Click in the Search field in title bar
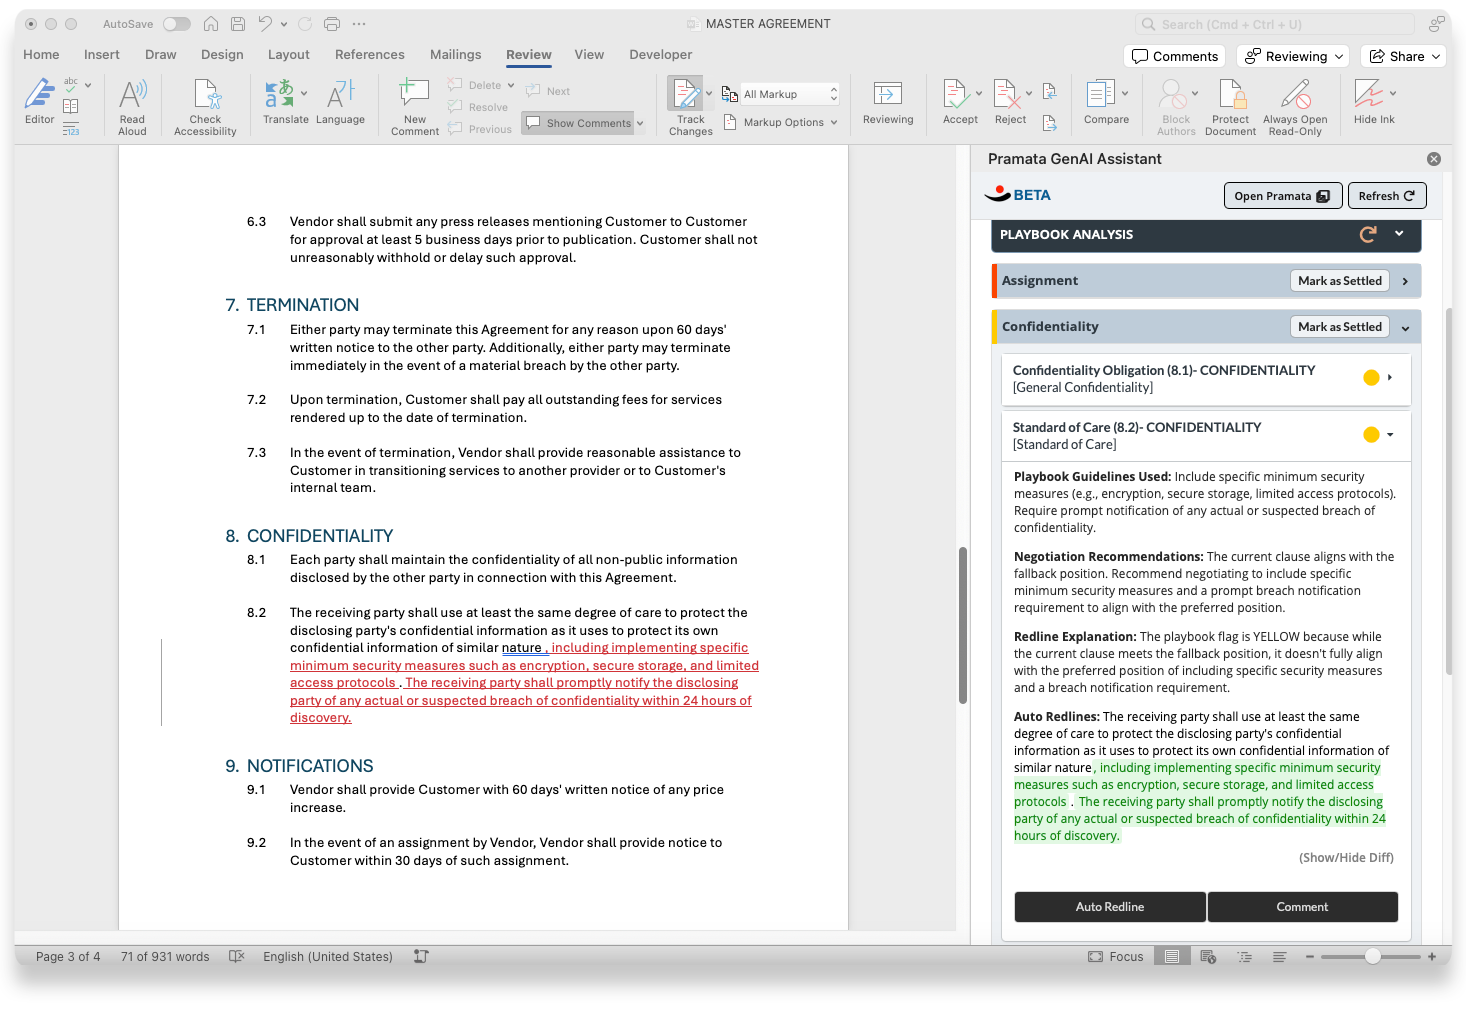 pyautogui.click(x=1275, y=24)
